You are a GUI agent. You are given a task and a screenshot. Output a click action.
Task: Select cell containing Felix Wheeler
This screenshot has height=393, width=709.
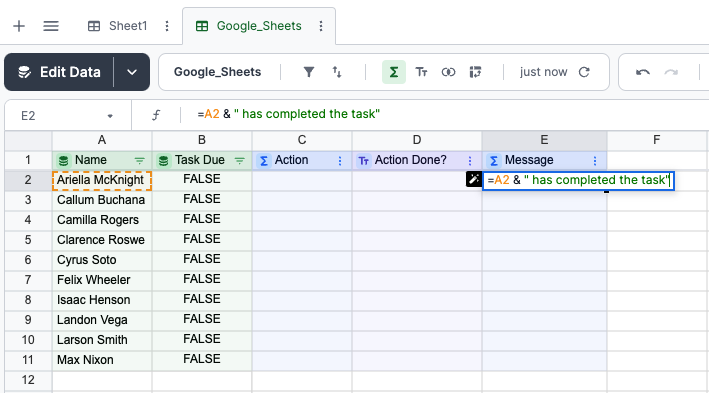102,280
